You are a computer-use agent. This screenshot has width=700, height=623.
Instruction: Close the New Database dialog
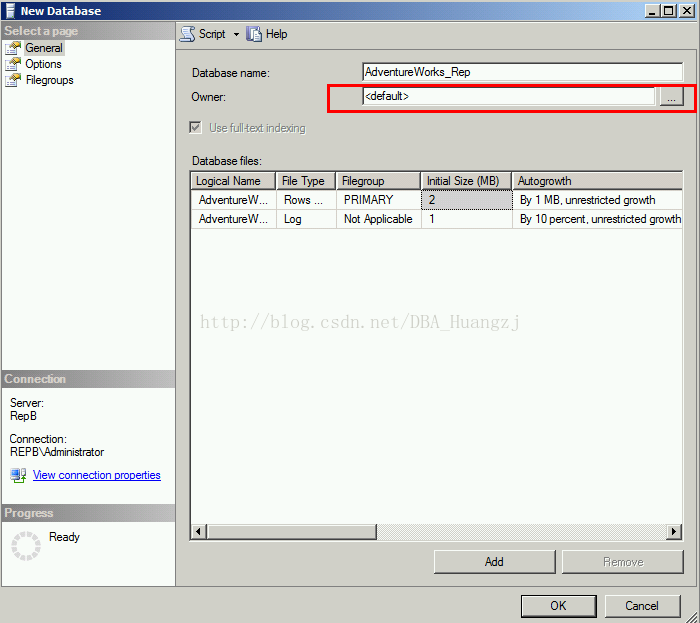(687, 11)
